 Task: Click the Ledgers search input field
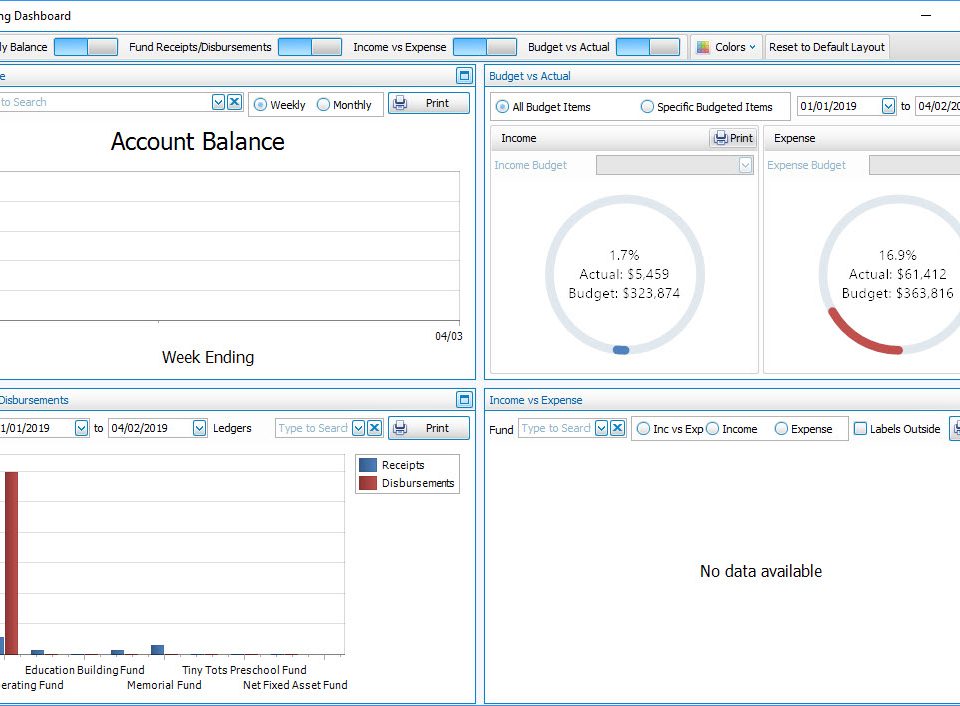tap(312, 428)
